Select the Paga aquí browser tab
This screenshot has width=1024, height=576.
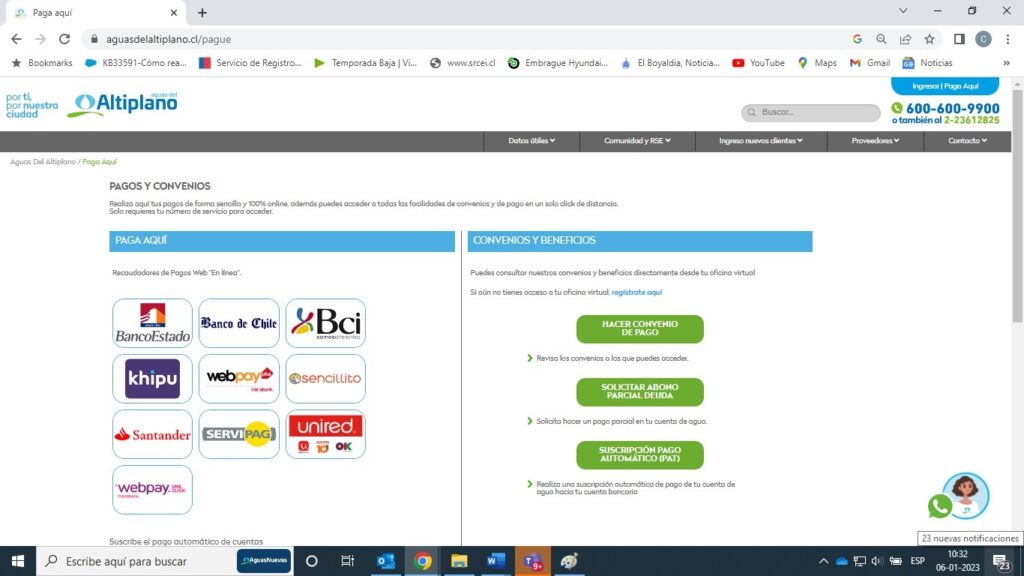click(95, 13)
